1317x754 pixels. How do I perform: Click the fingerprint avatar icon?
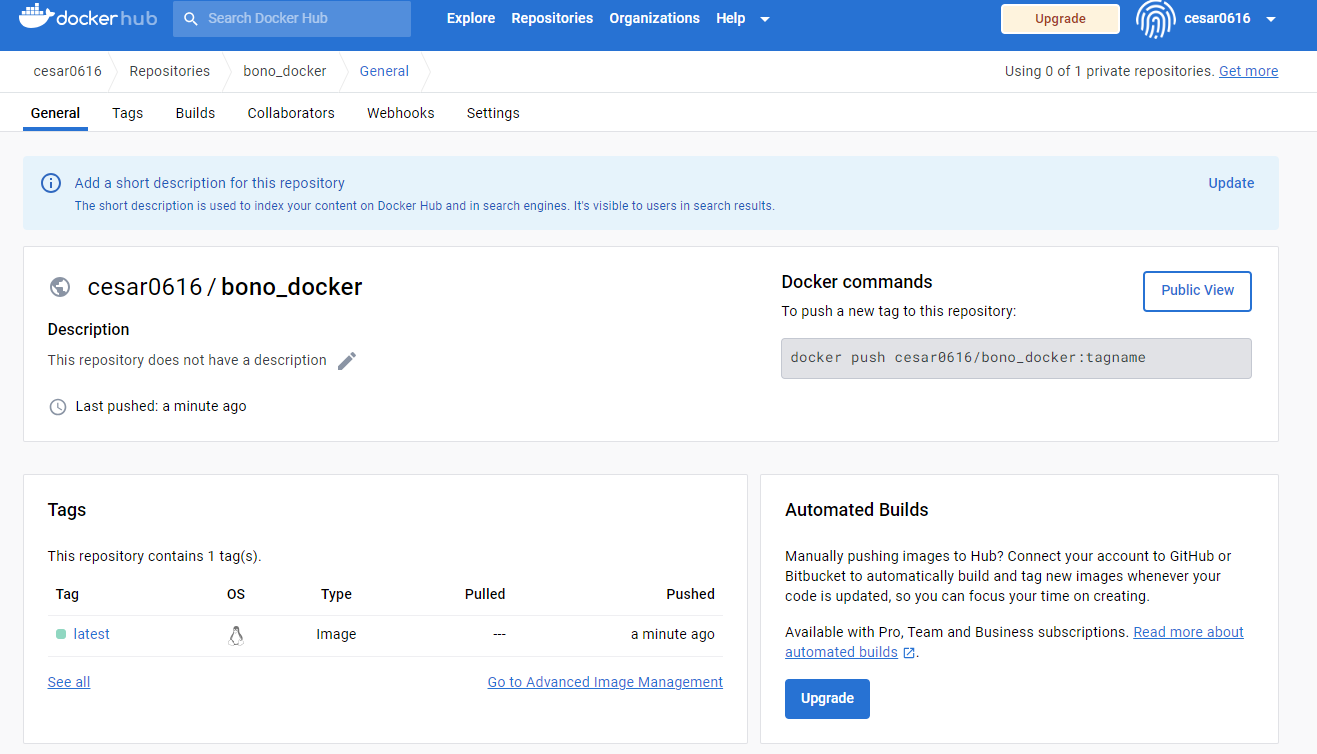point(1155,19)
